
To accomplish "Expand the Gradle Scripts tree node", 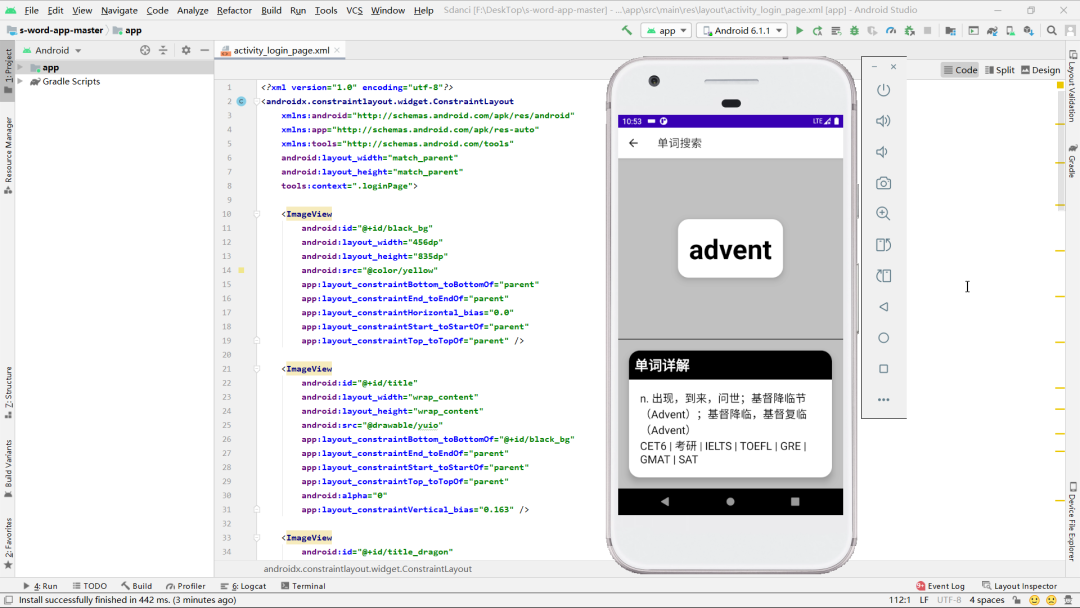I will tap(20, 81).
